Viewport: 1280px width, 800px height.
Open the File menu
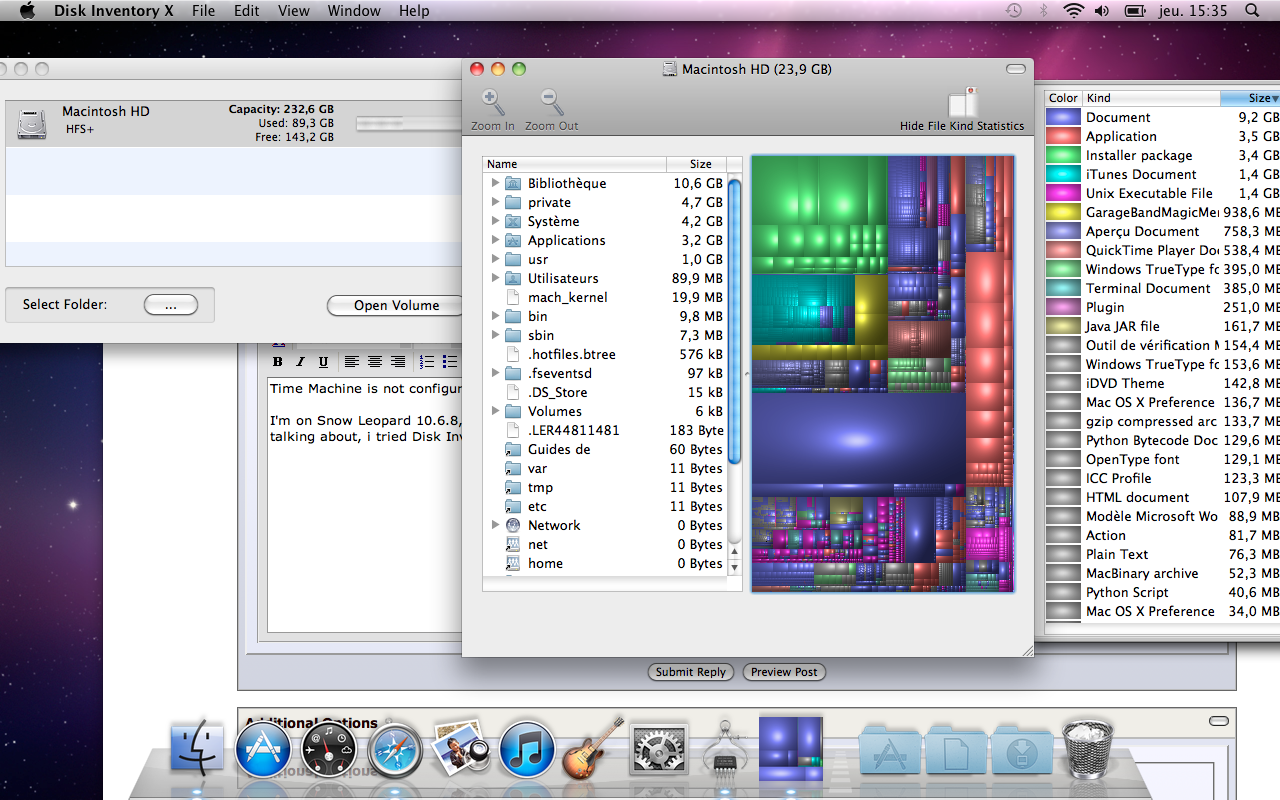[x=203, y=11]
